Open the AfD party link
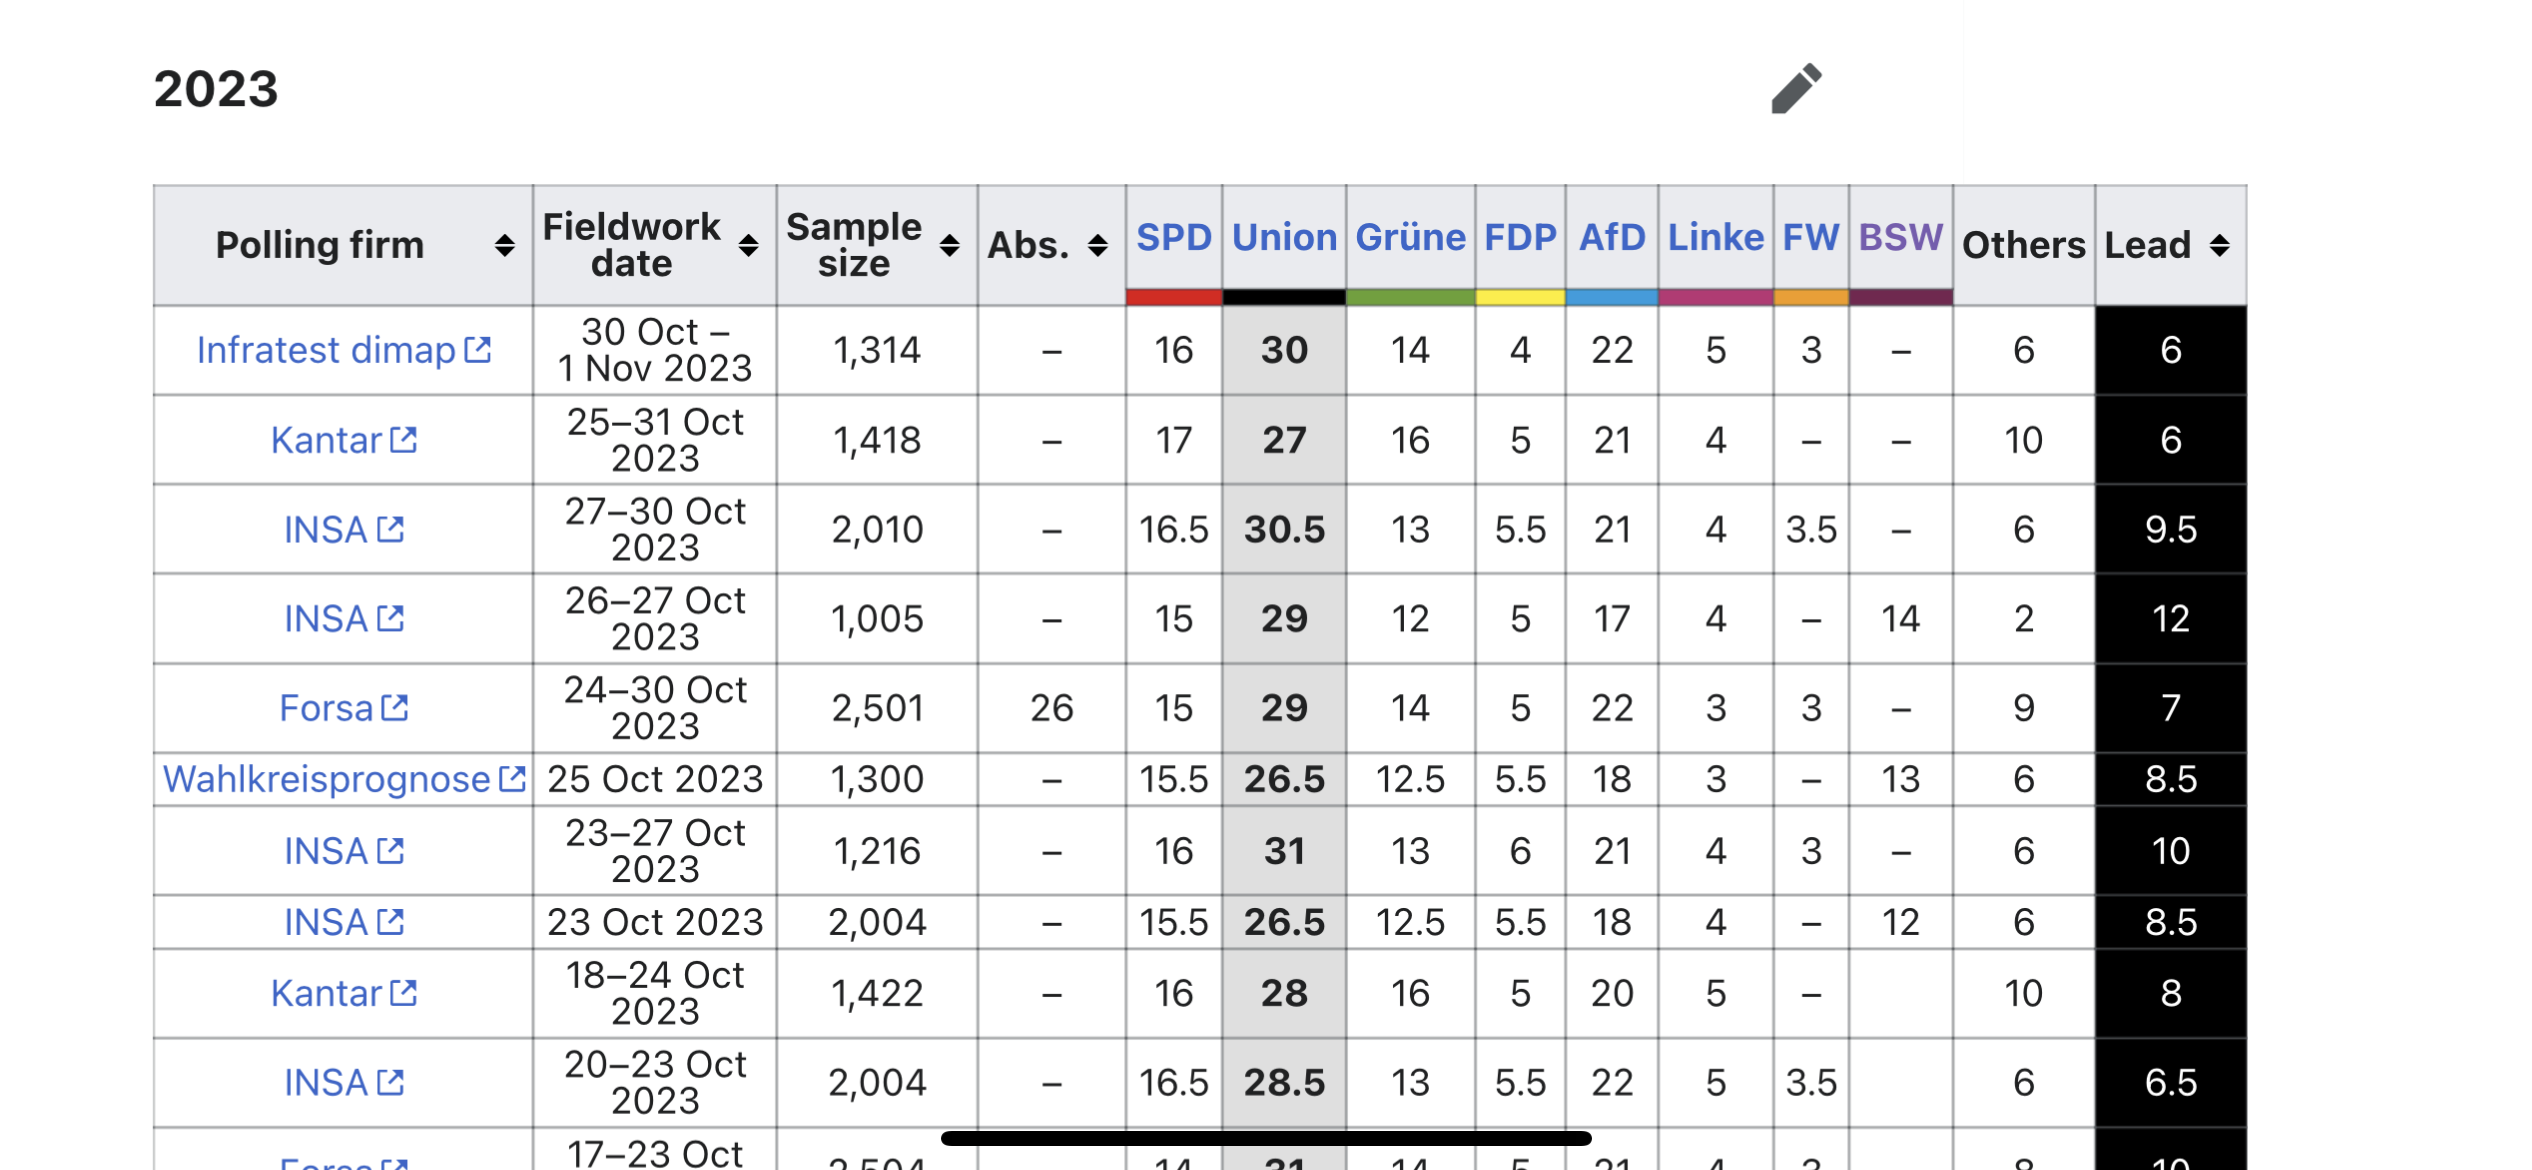2532x1170 pixels. pyautogui.click(x=1611, y=237)
